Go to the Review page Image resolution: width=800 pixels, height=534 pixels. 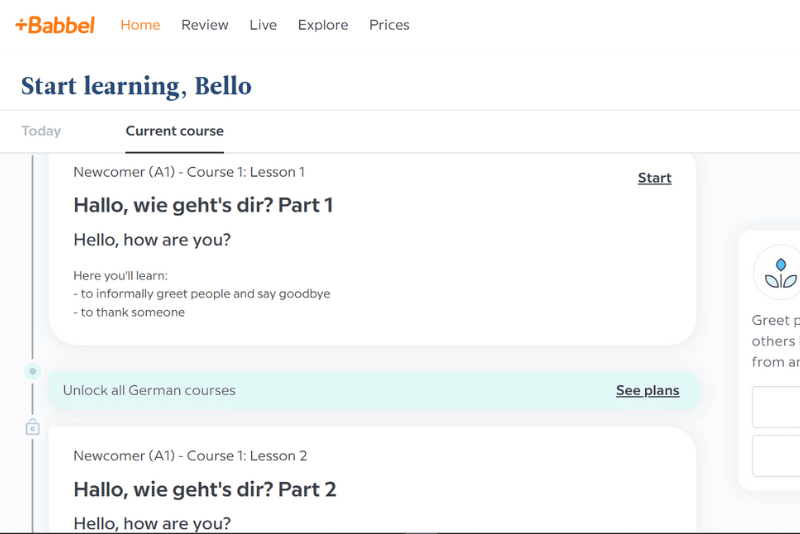pyautogui.click(x=204, y=25)
